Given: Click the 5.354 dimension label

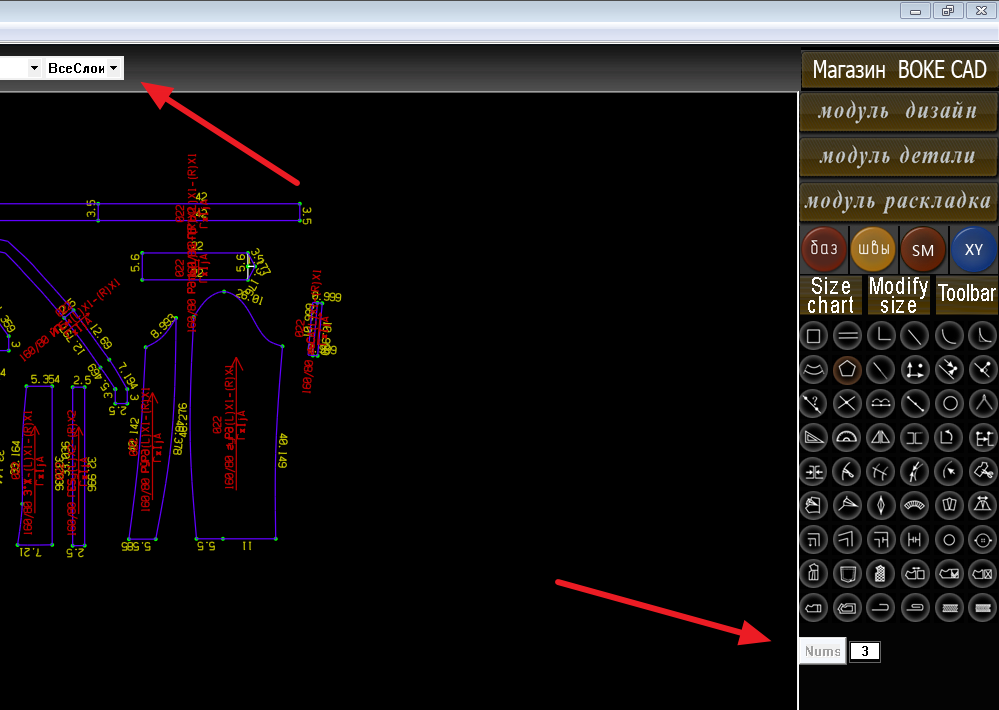Looking at the screenshot, I should click(x=45, y=379).
